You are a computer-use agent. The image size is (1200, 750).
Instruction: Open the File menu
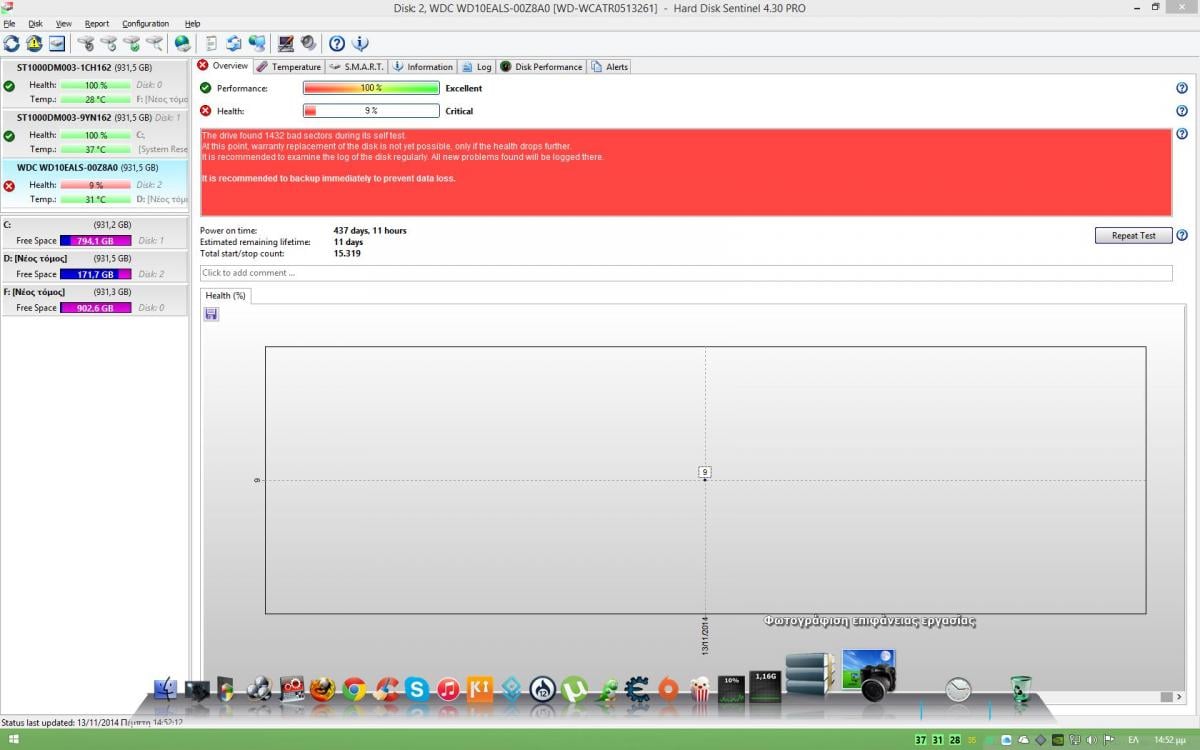pyautogui.click(x=9, y=23)
